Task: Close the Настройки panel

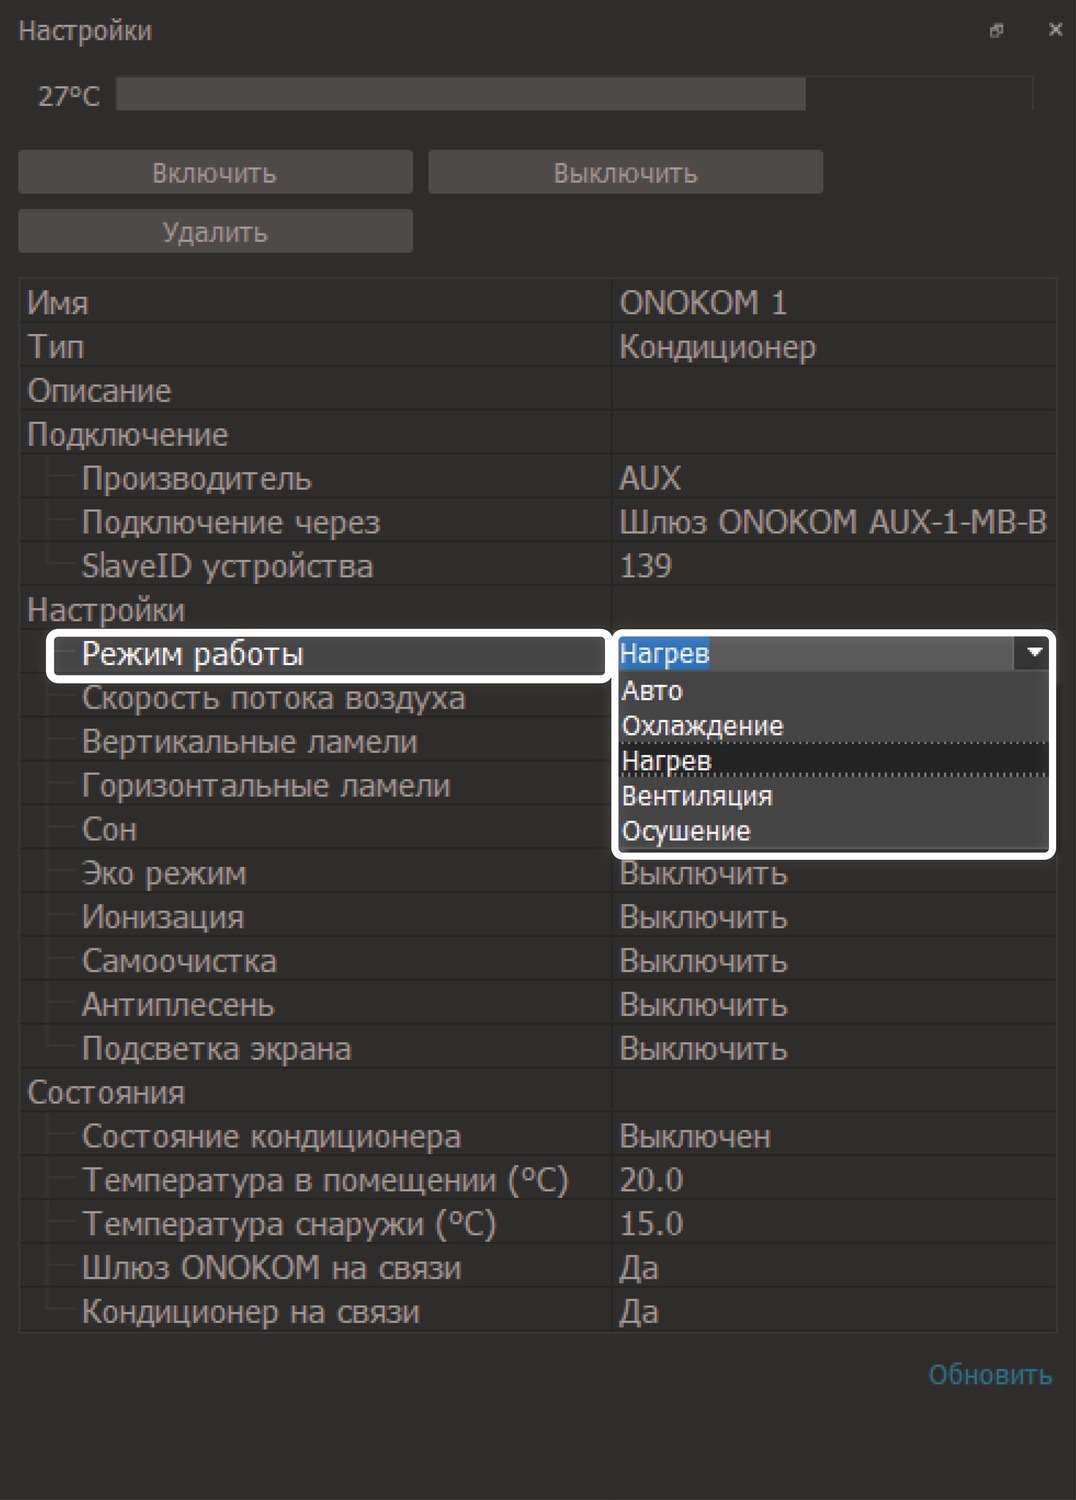Action: click(1054, 30)
